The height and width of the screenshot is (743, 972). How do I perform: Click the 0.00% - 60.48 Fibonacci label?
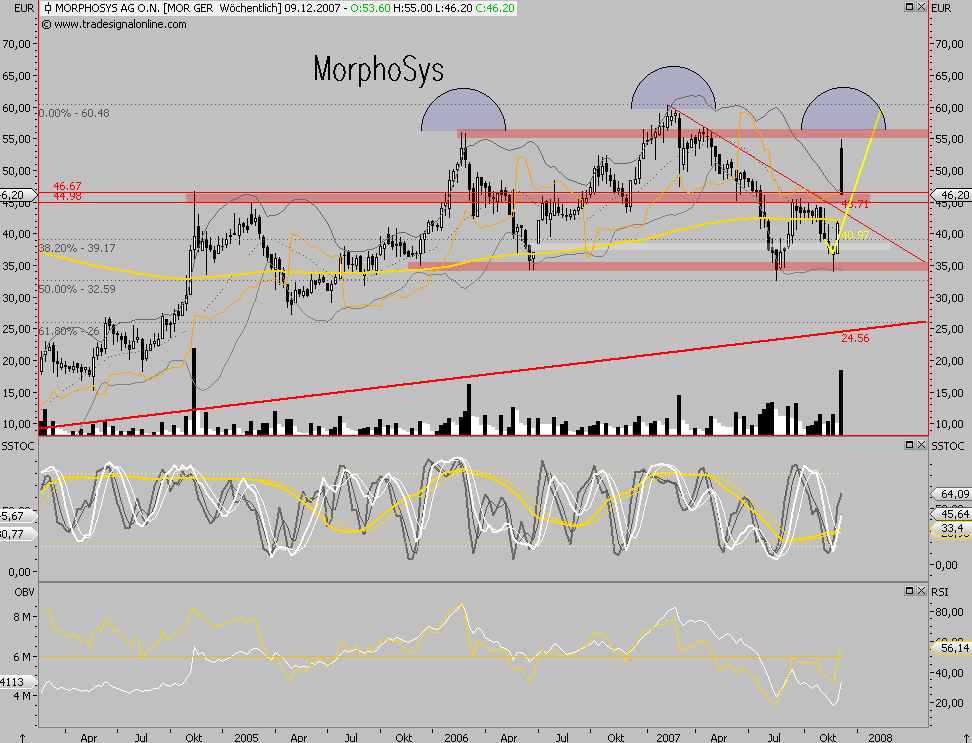point(74,113)
